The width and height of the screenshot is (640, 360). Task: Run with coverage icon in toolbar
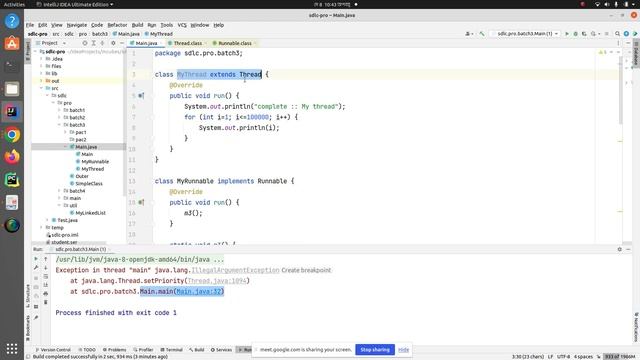pos(584,34)
